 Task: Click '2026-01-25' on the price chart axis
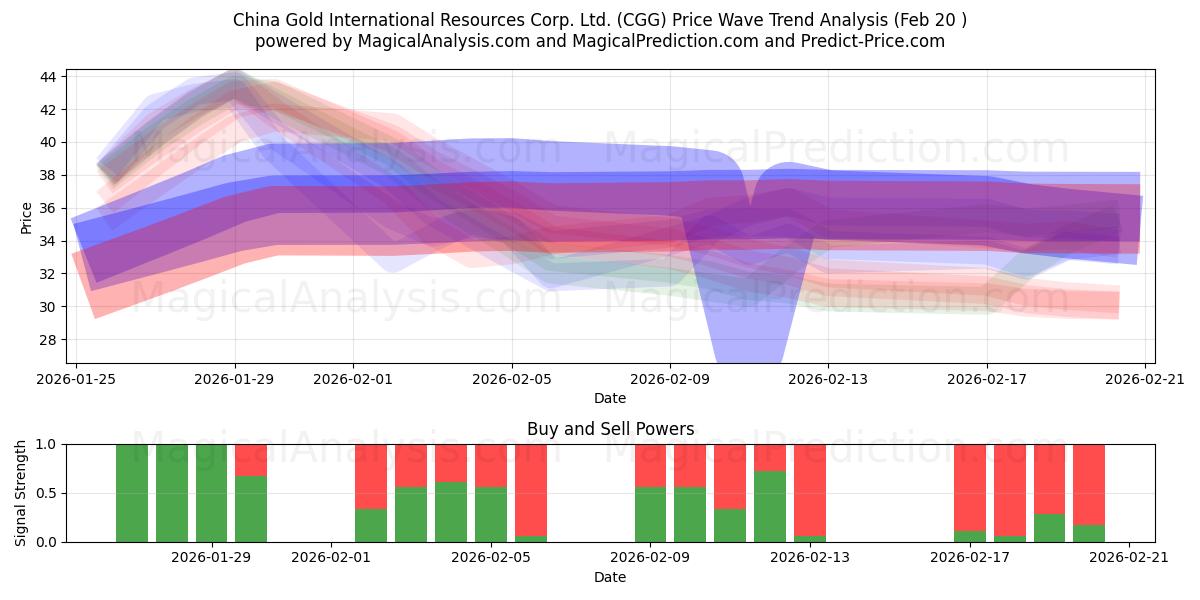[x=77, y=378]
